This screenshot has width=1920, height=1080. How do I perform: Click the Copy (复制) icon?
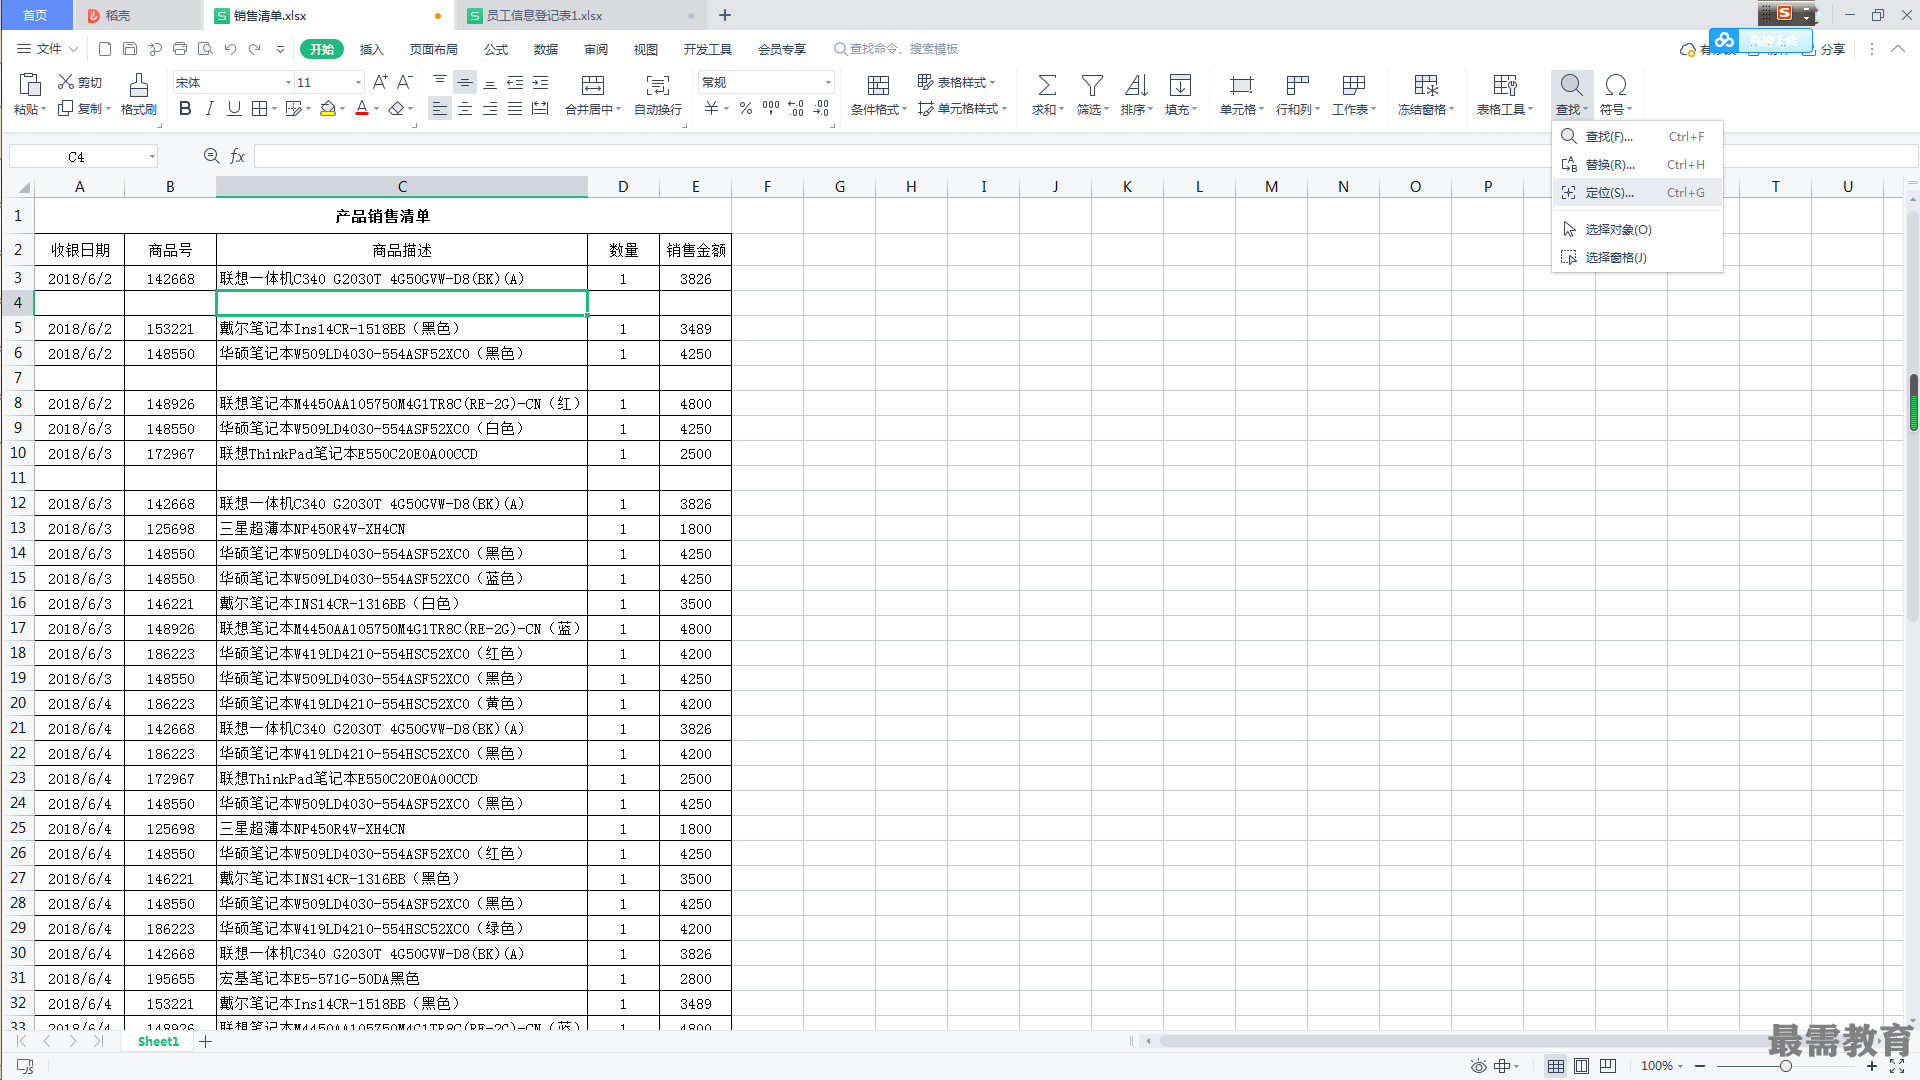point(66,108)
